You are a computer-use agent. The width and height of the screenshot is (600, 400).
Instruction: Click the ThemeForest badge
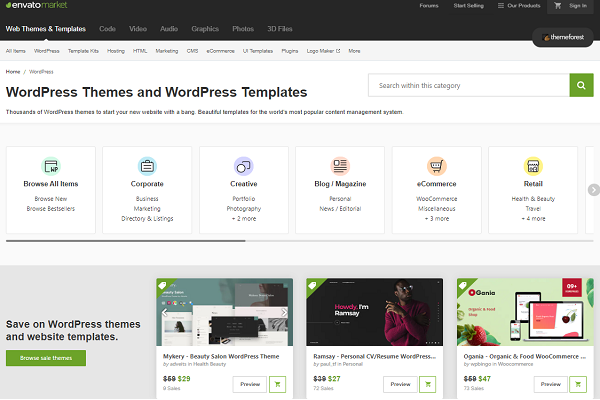tap(563, 37)
